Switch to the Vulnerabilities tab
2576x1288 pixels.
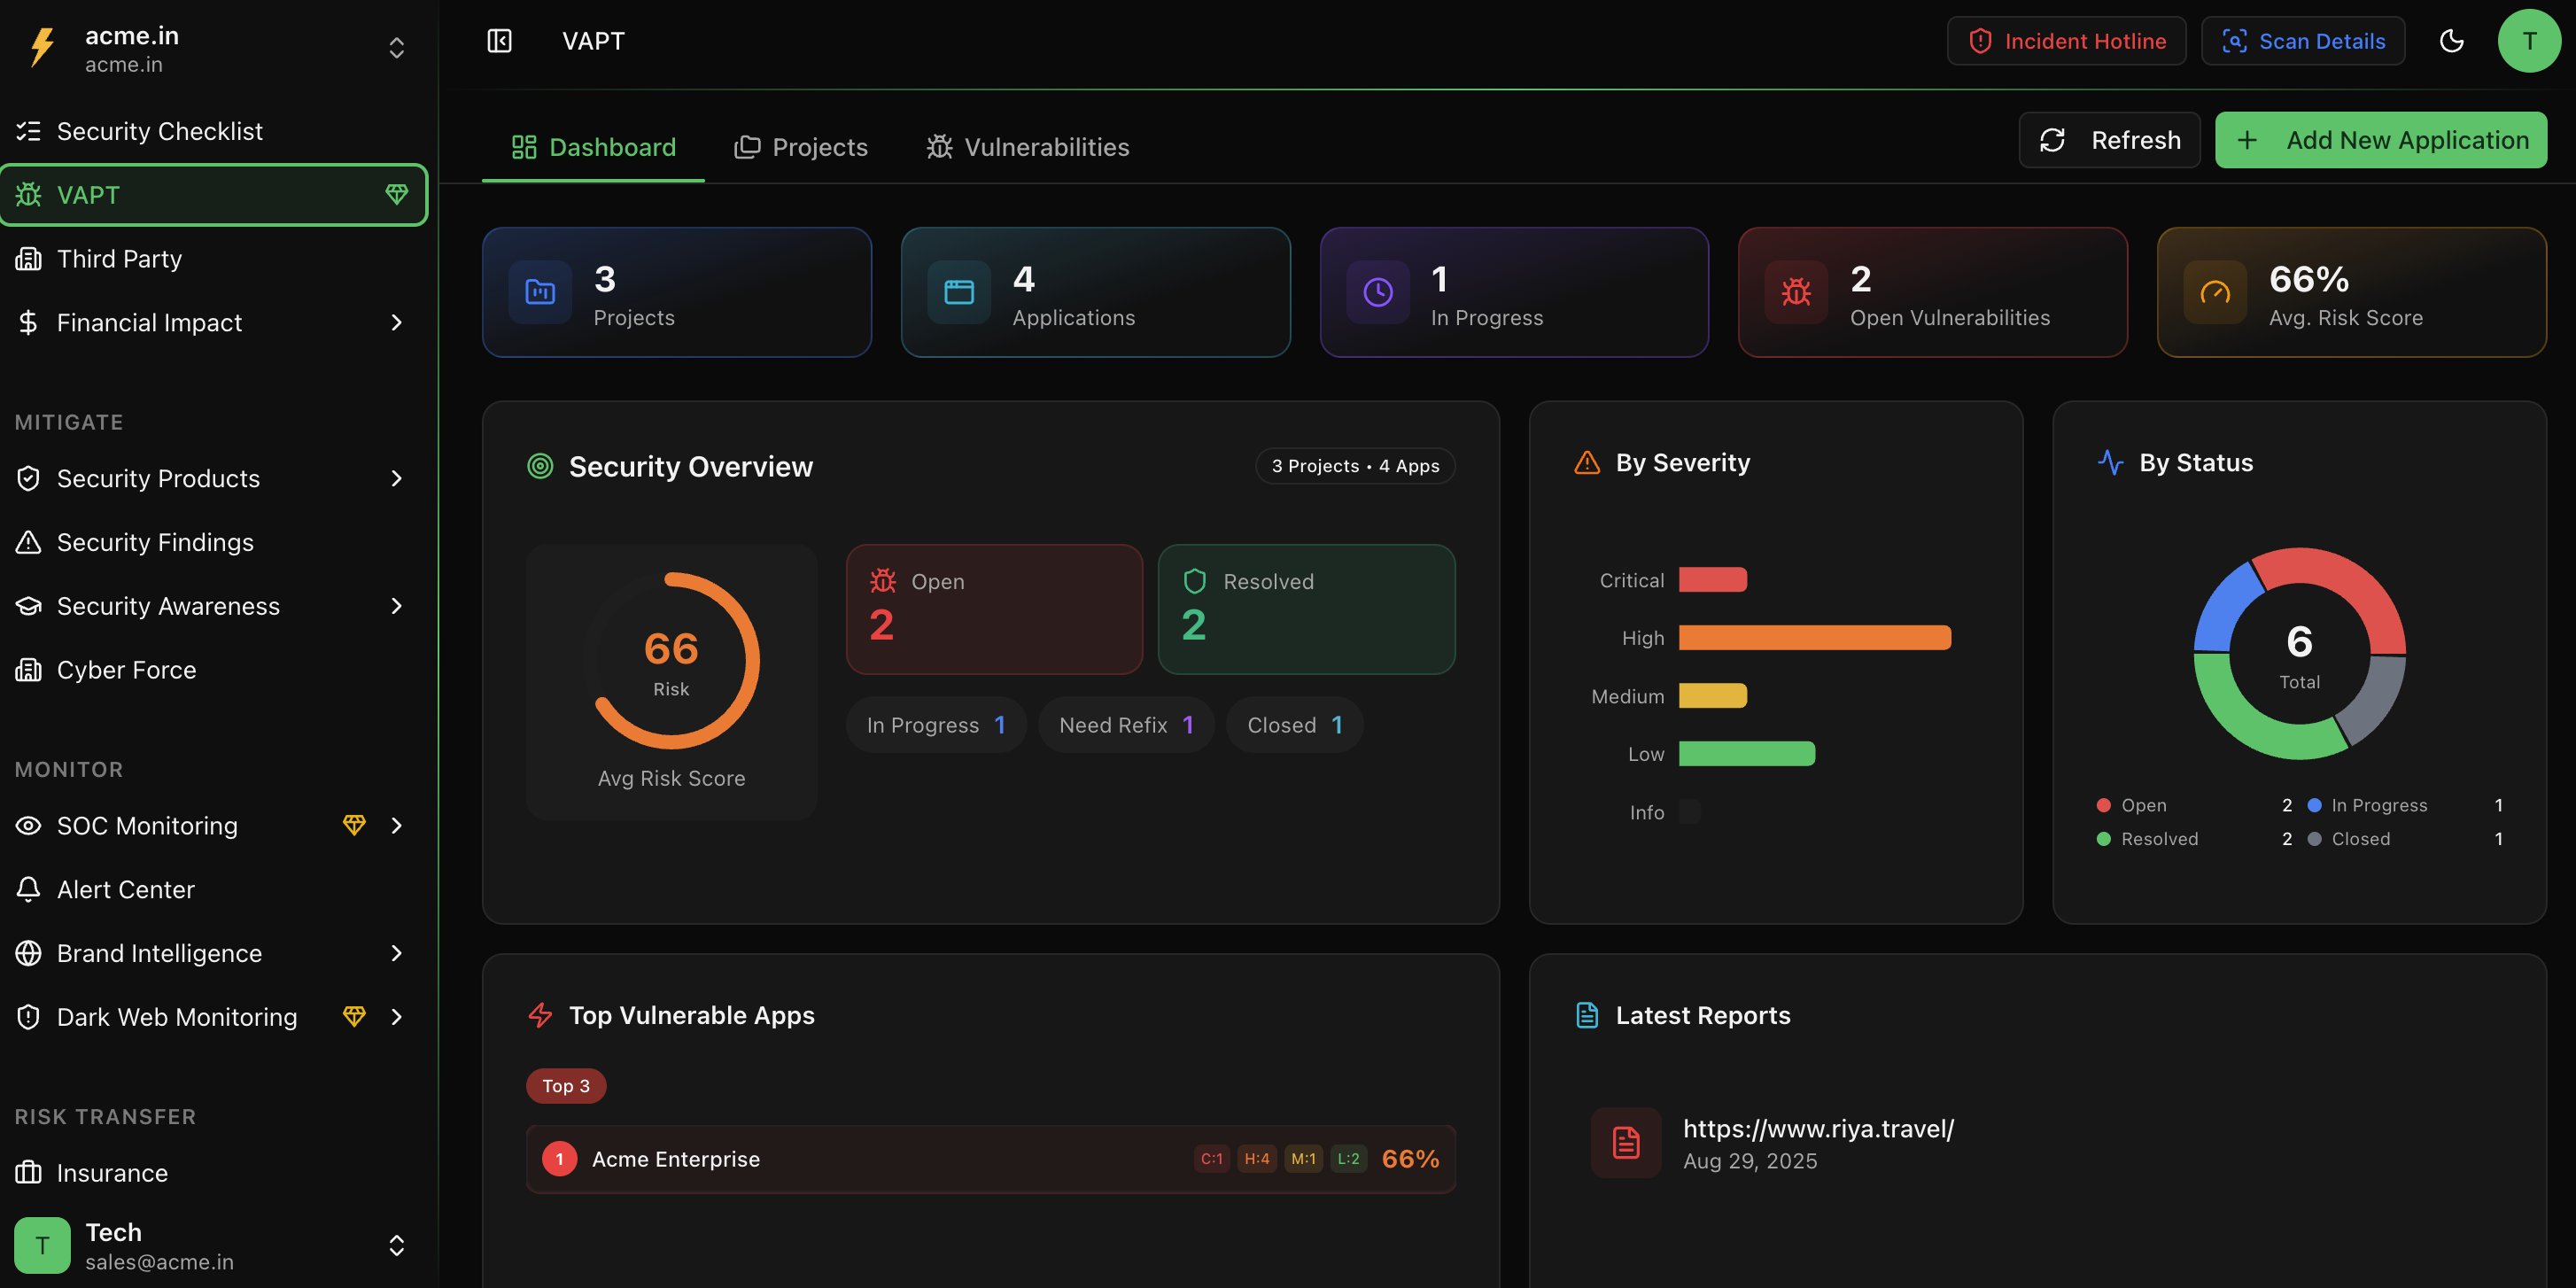[1028, 147]
